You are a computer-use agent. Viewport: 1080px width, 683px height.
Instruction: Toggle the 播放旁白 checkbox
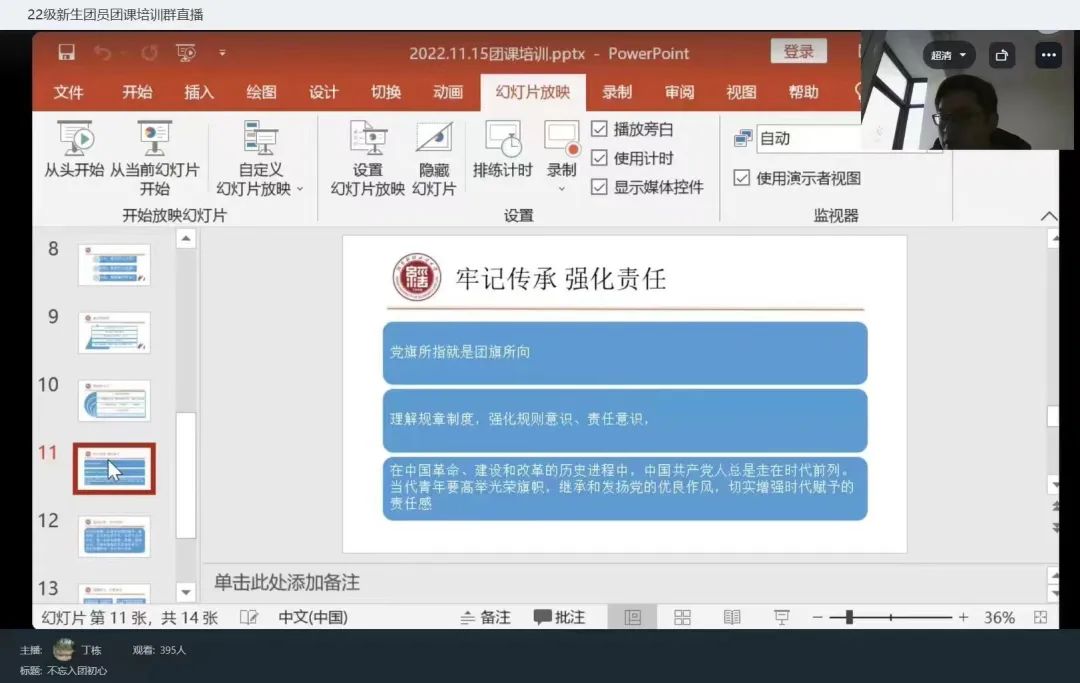(600, 129)
